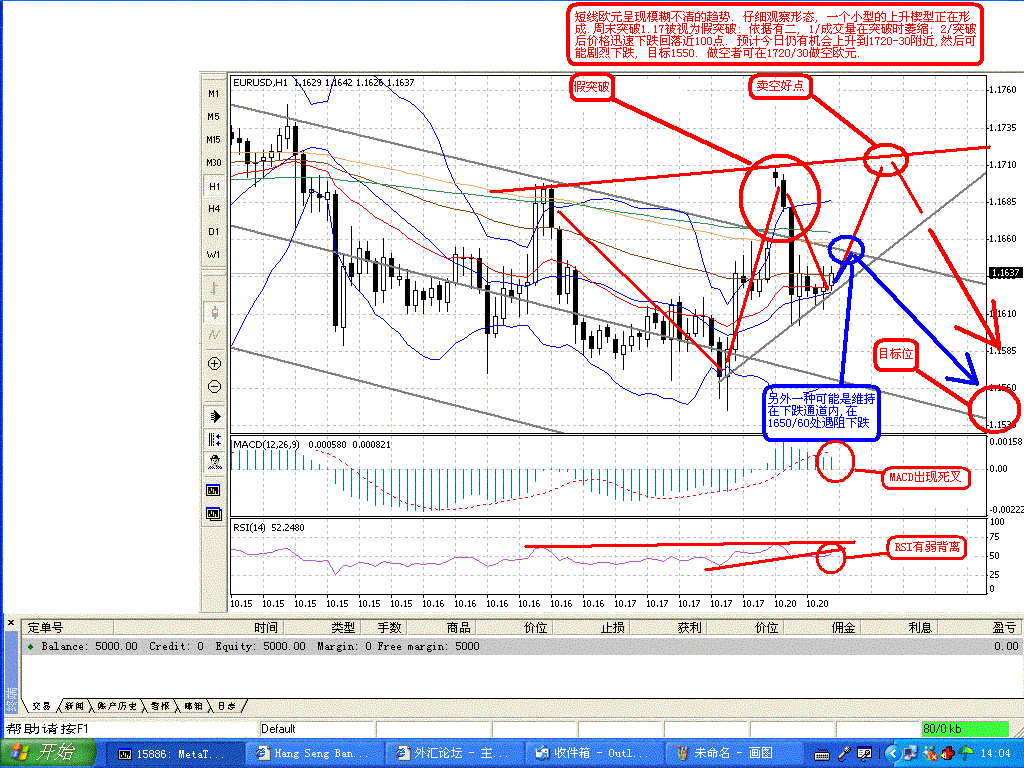Switch to 未命名 画图 Paint window
Screen dimensions: 1024x768
click(x=734, y=754)
